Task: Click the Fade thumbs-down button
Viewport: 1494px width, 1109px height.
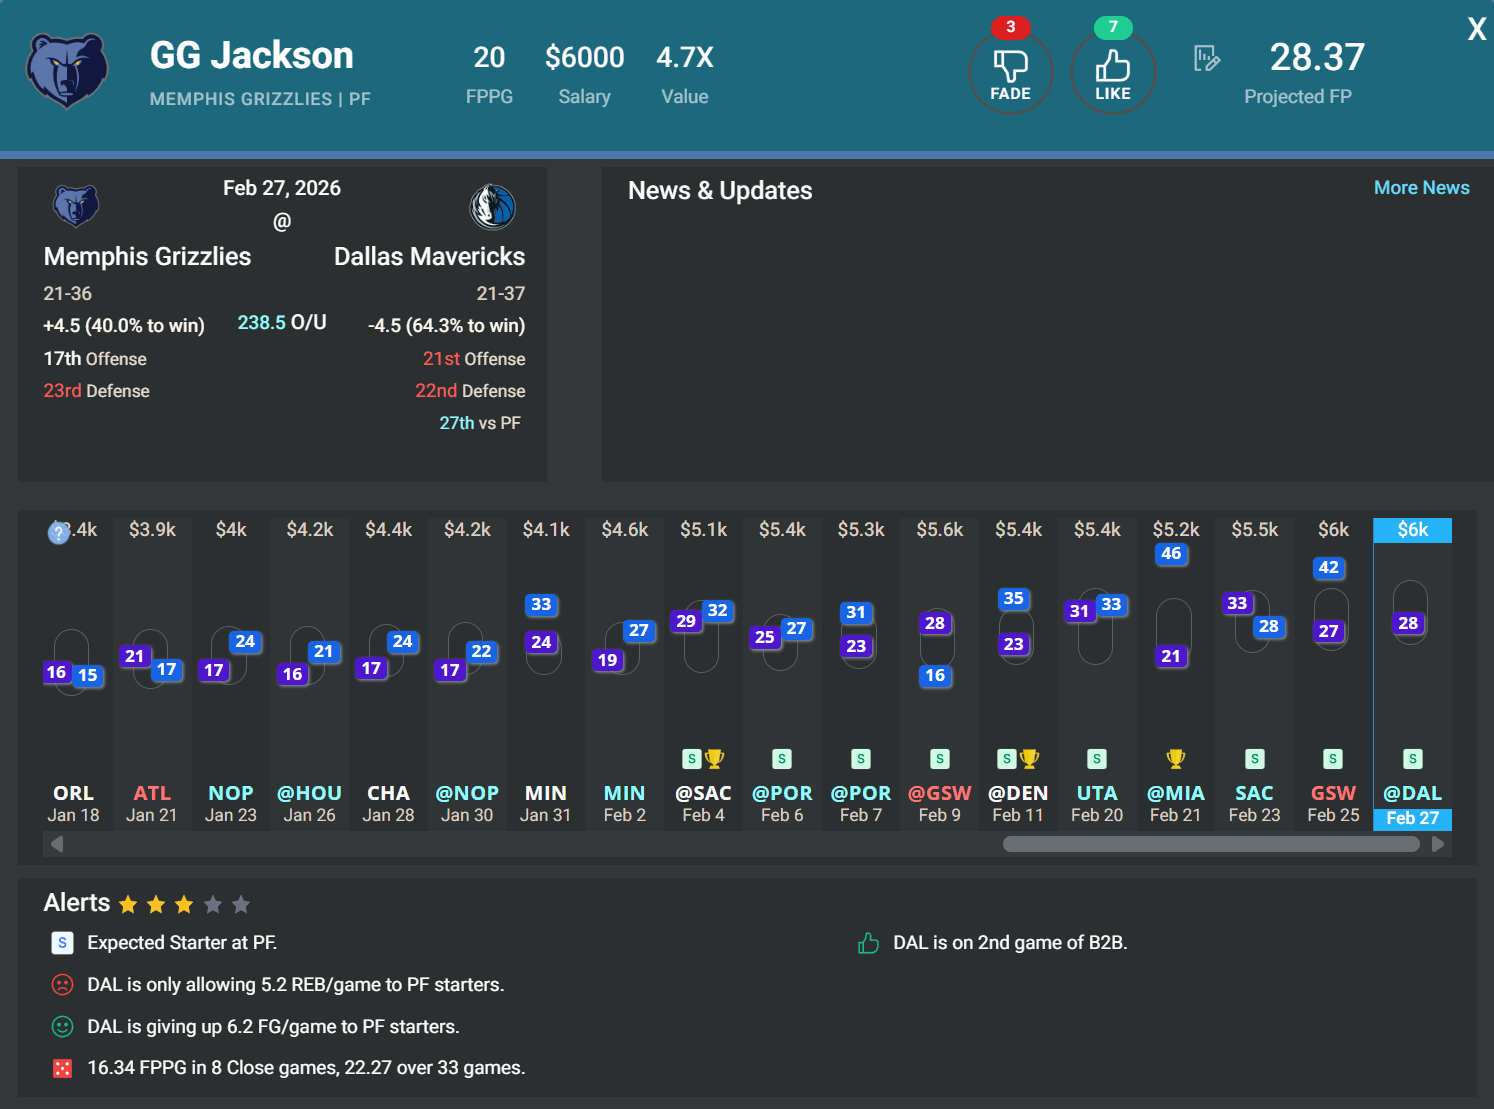Action: [1010, 72]
